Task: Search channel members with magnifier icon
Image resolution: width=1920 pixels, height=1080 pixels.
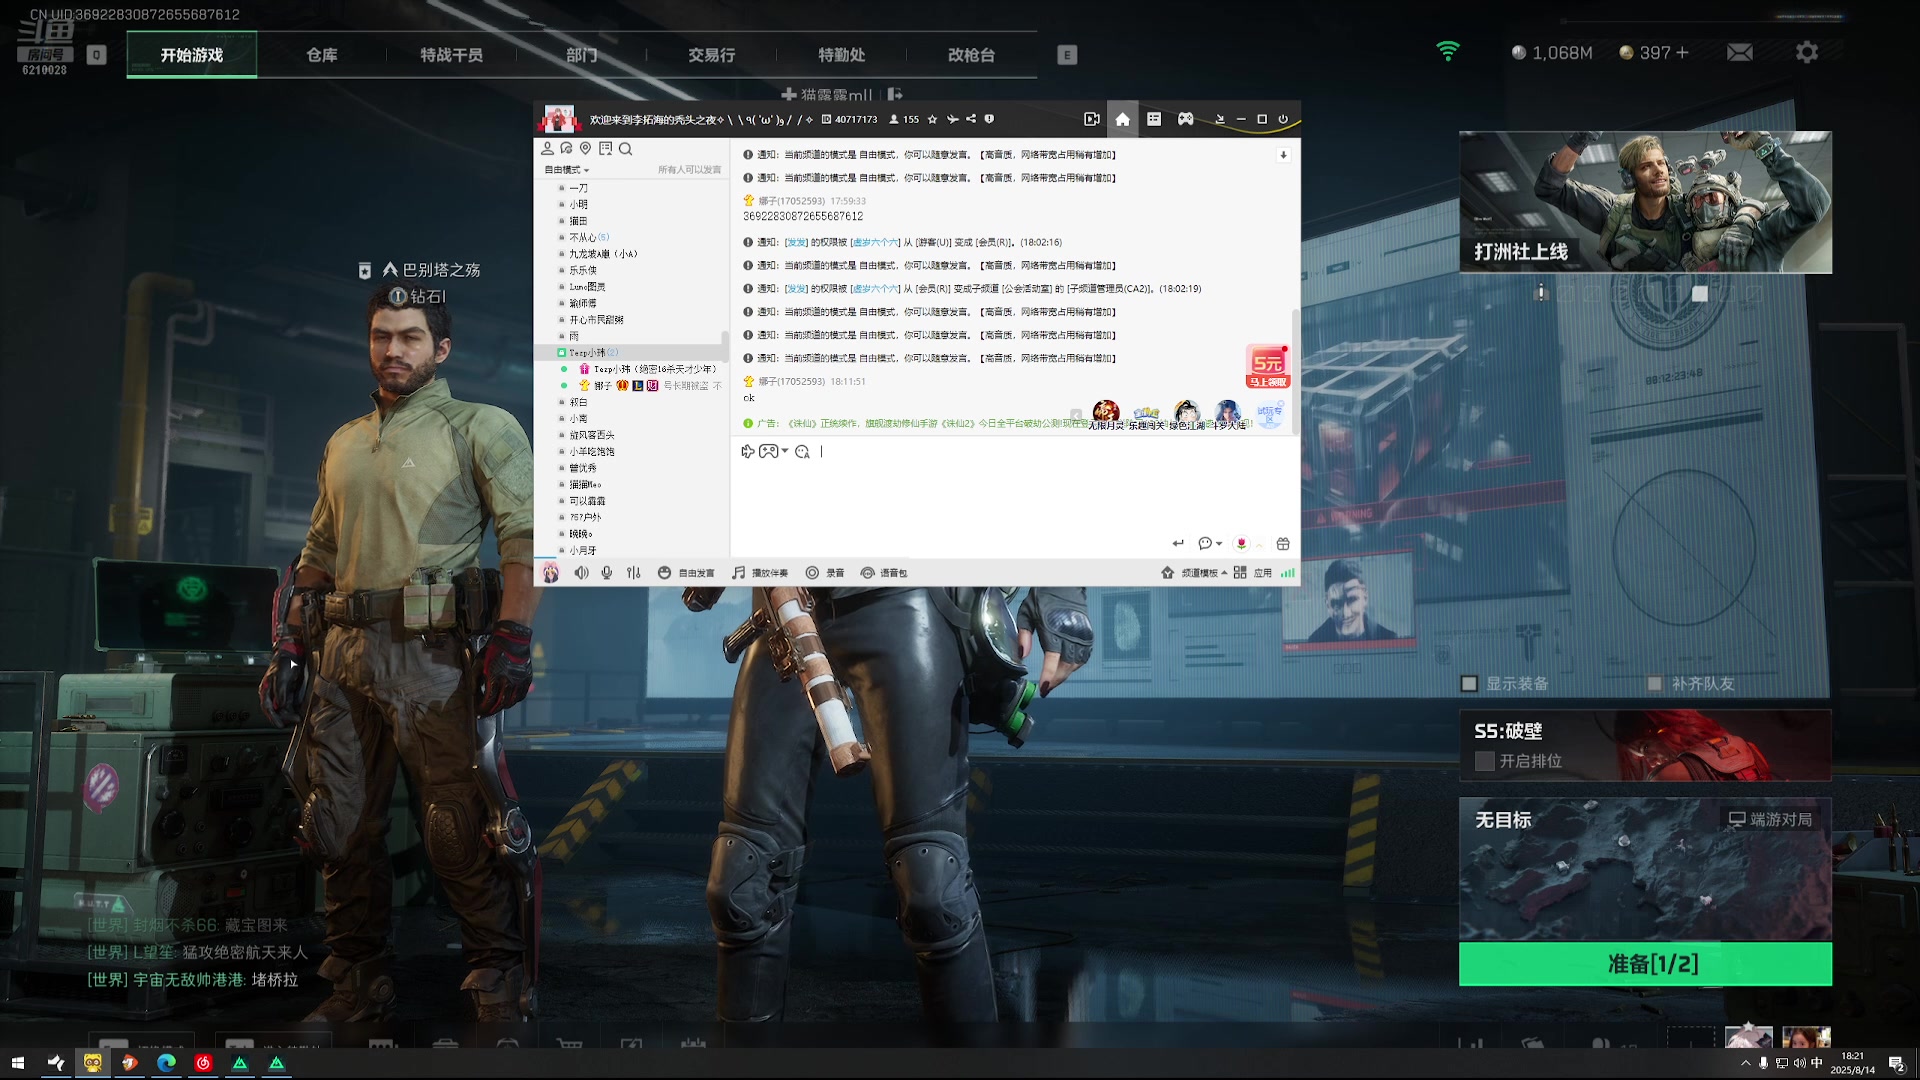Action: point(625,149)
